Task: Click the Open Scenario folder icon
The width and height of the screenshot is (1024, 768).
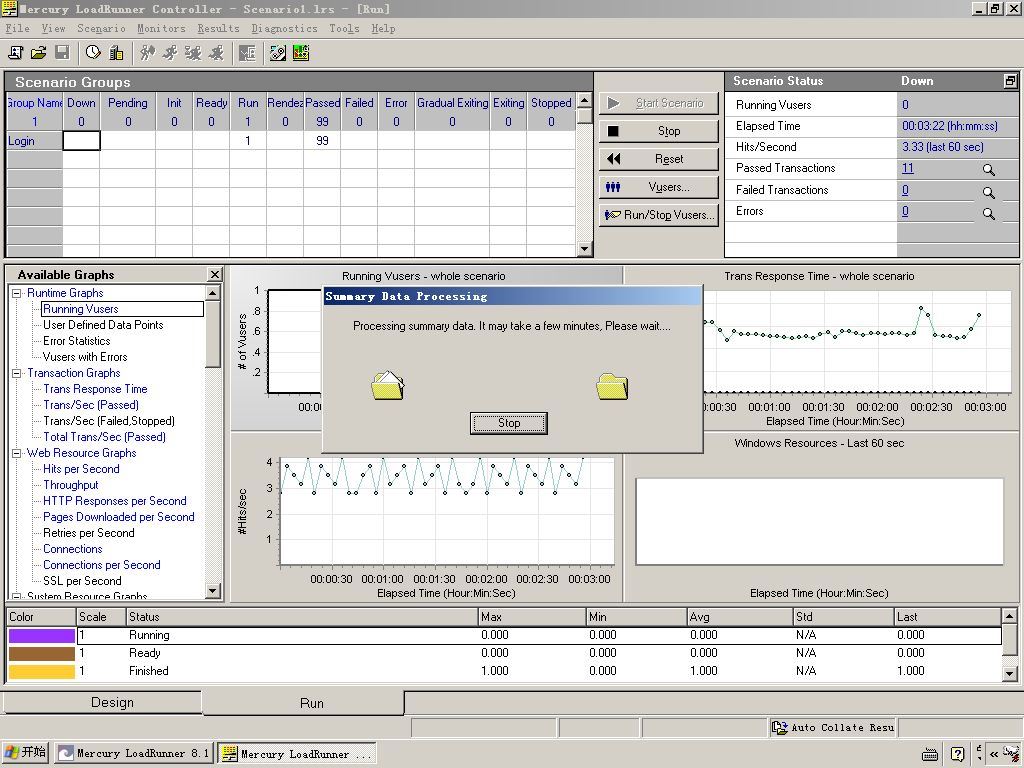Action: tap(39, 53)
